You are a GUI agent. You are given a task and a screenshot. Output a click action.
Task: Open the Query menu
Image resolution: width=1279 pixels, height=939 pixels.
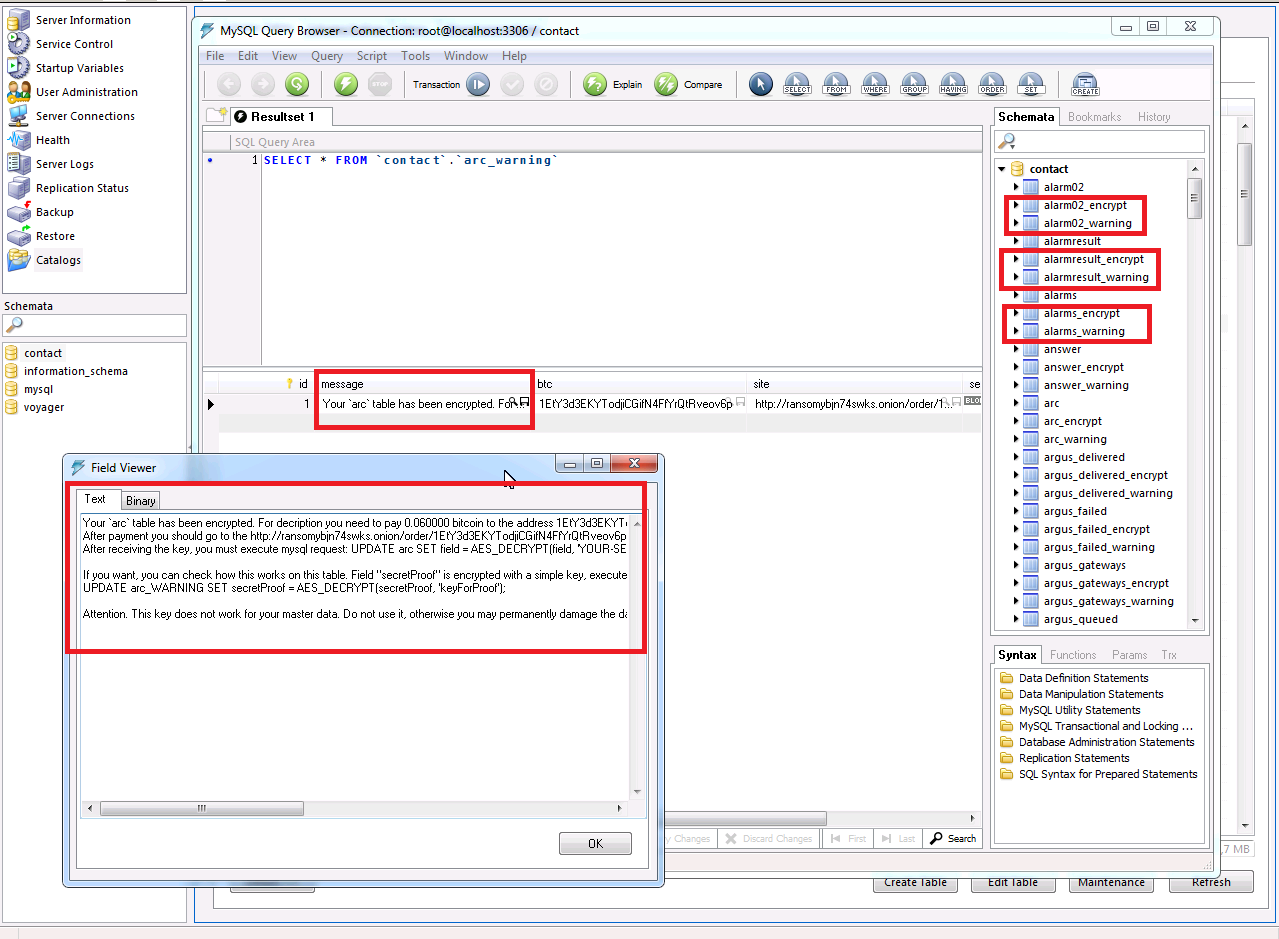tap(327, 56)
